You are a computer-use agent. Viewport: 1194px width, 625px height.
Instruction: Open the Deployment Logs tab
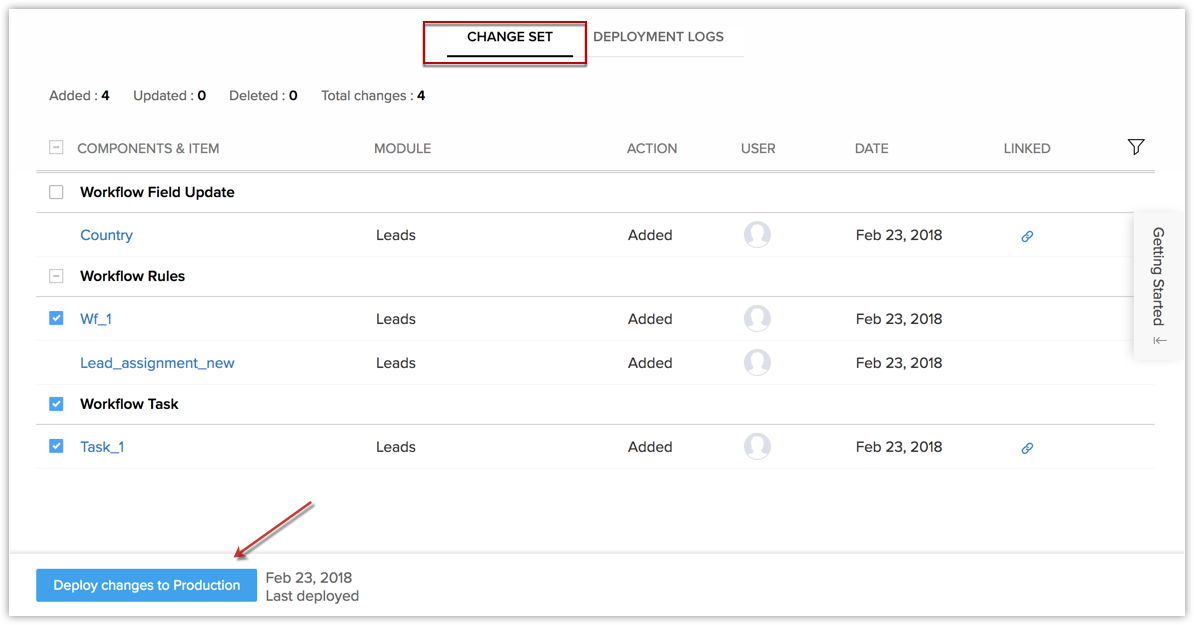[658, 37]
